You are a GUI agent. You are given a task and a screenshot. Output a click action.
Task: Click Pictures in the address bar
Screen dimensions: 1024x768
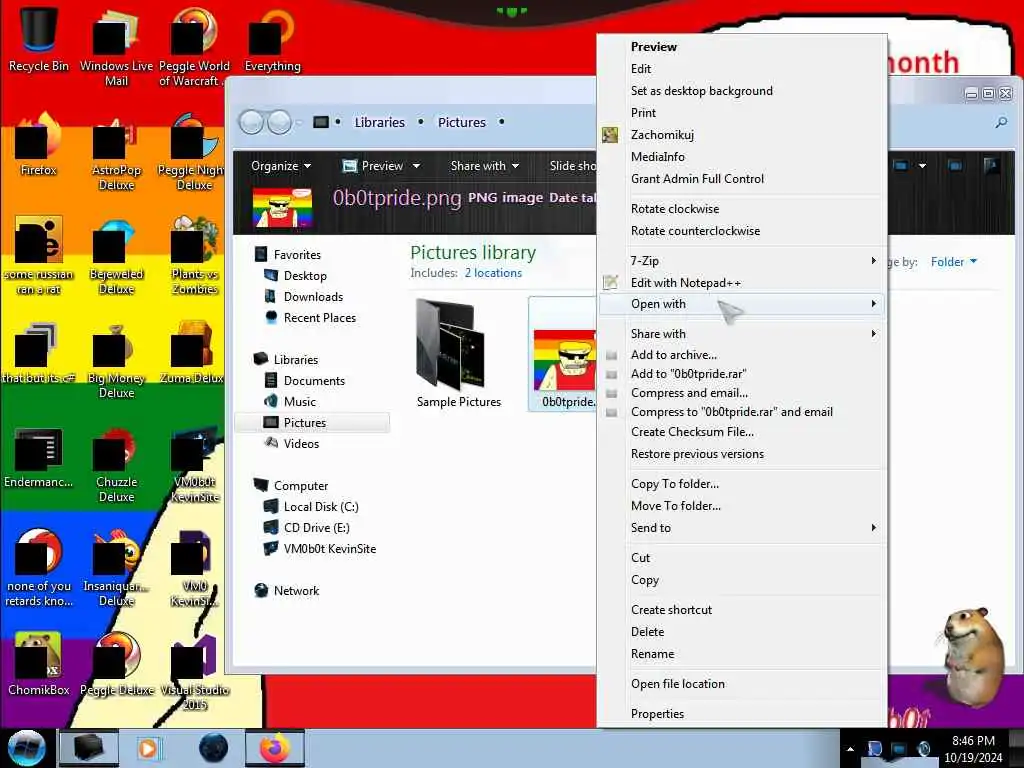click(462, 122)
